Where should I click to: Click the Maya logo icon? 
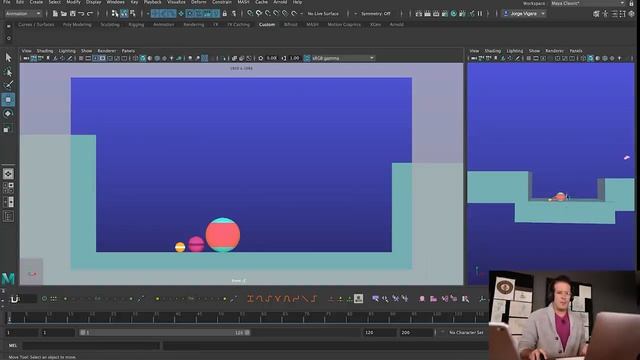tap(8, 278)
